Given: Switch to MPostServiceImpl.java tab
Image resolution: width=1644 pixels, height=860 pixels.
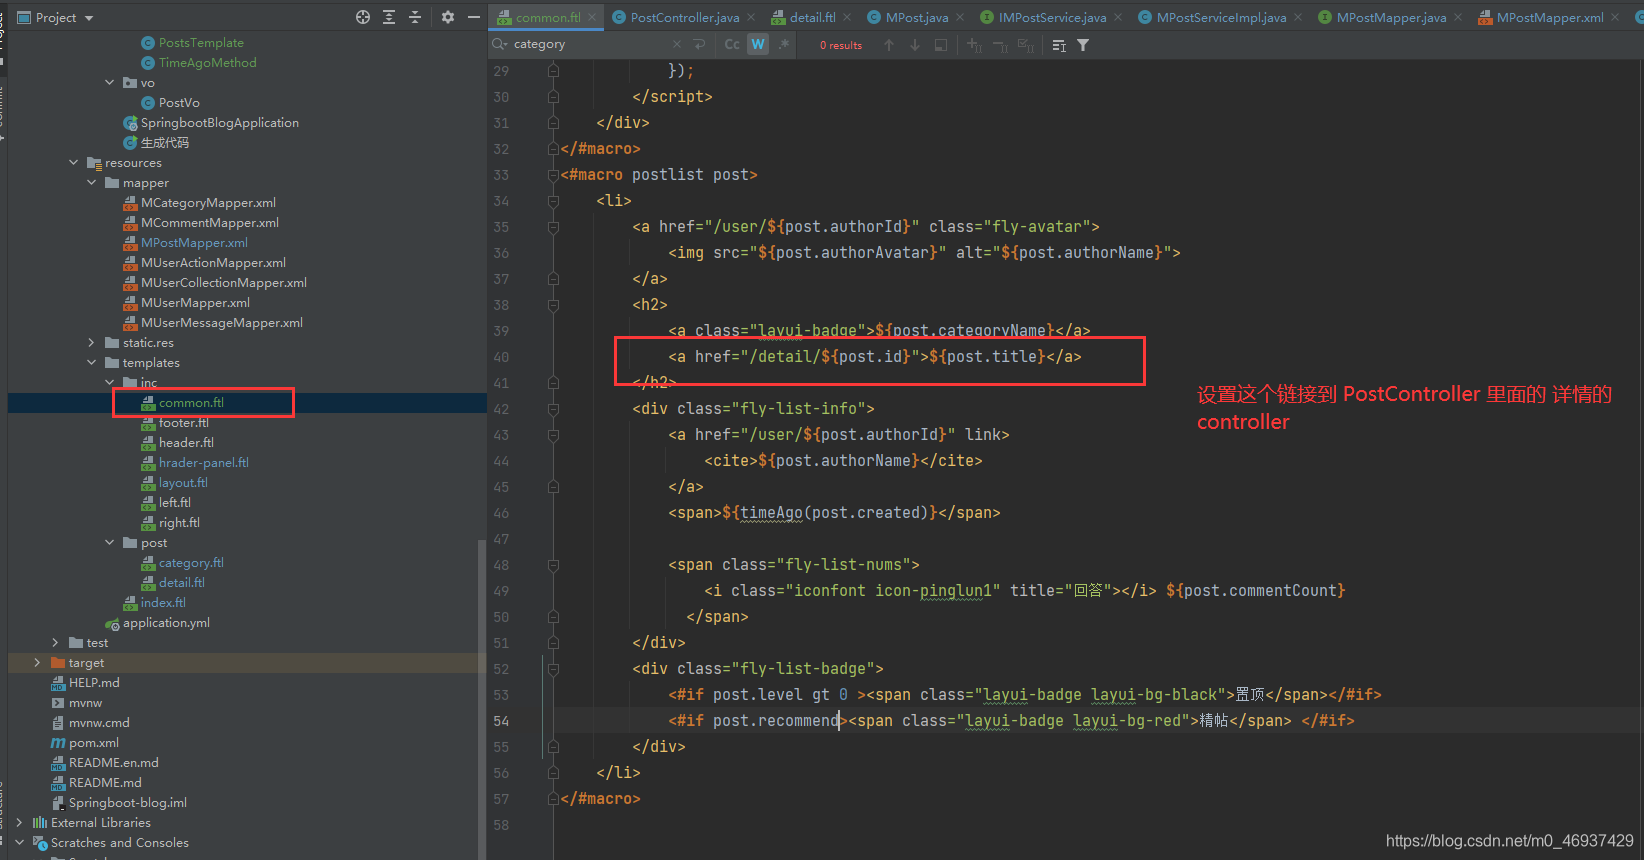Looking at the screenshot, I should [x=1221, y=17].
